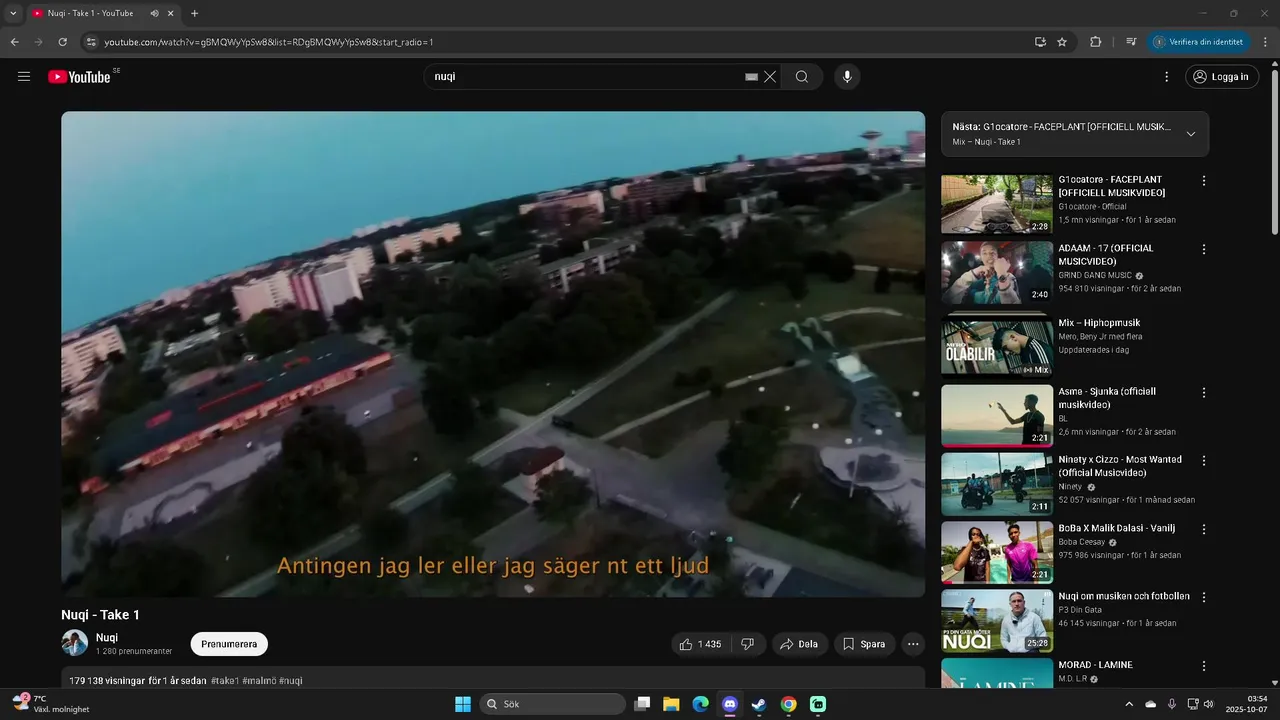Open options for MORAD - LAMINE video
This screenshot has width=1280, height=720.
coord(1204,666)
